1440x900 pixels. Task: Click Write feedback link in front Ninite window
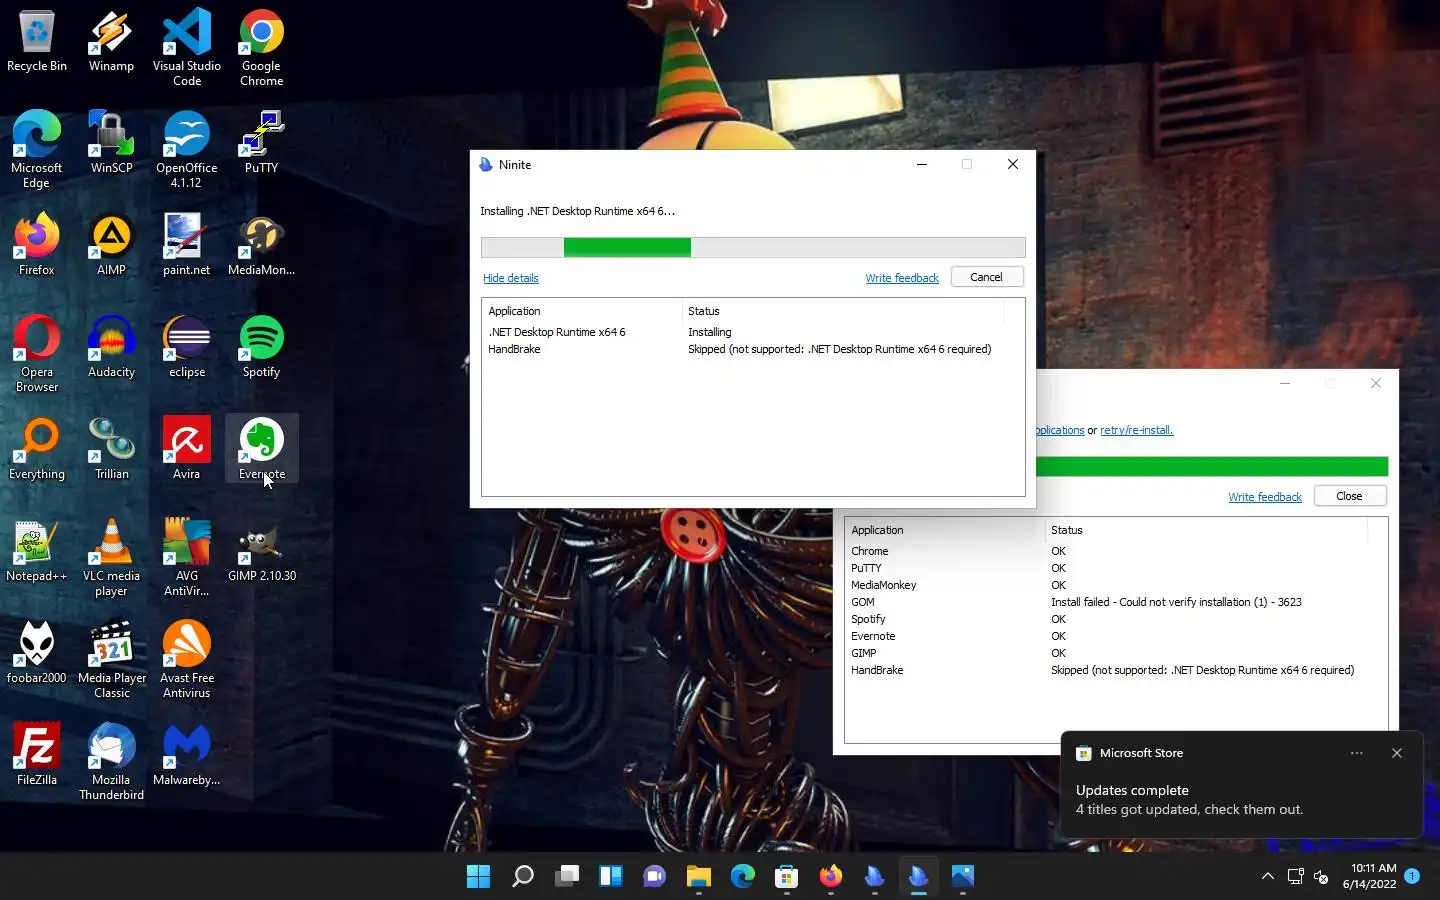tap(902, 278)
